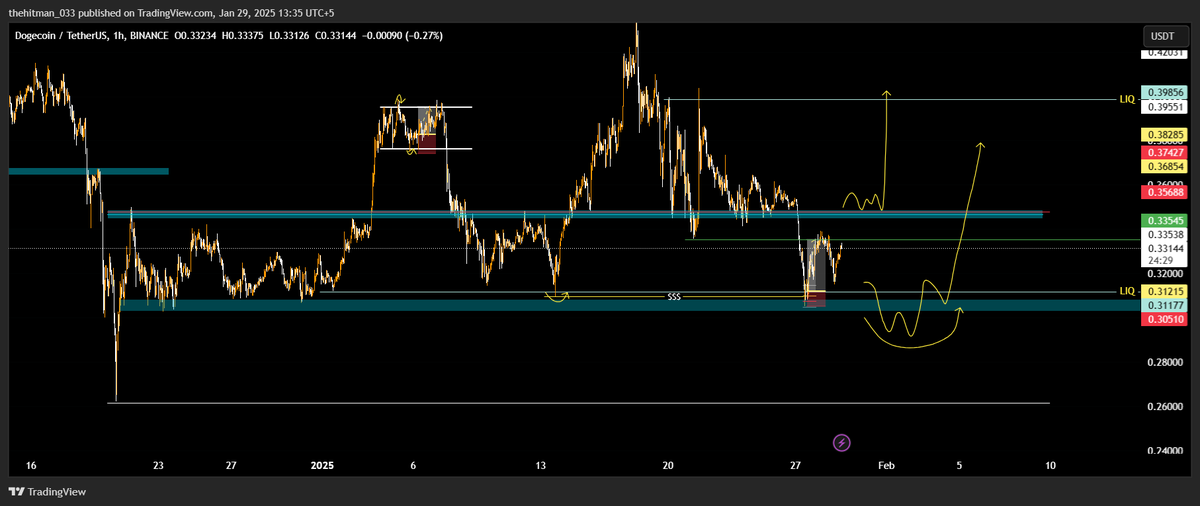Select the 0.39856 price label

[1163, 91]
